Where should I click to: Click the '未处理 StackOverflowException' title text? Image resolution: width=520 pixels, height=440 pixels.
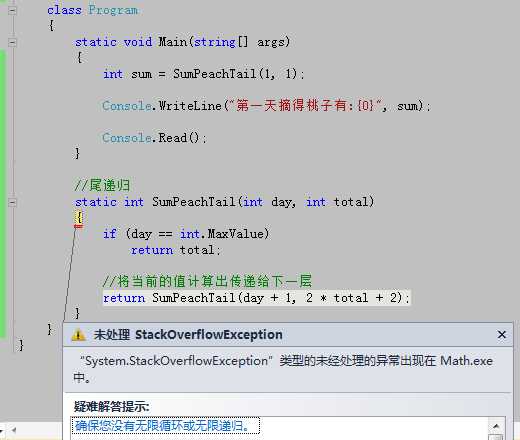pyautogui.click(x=188, y=335)
